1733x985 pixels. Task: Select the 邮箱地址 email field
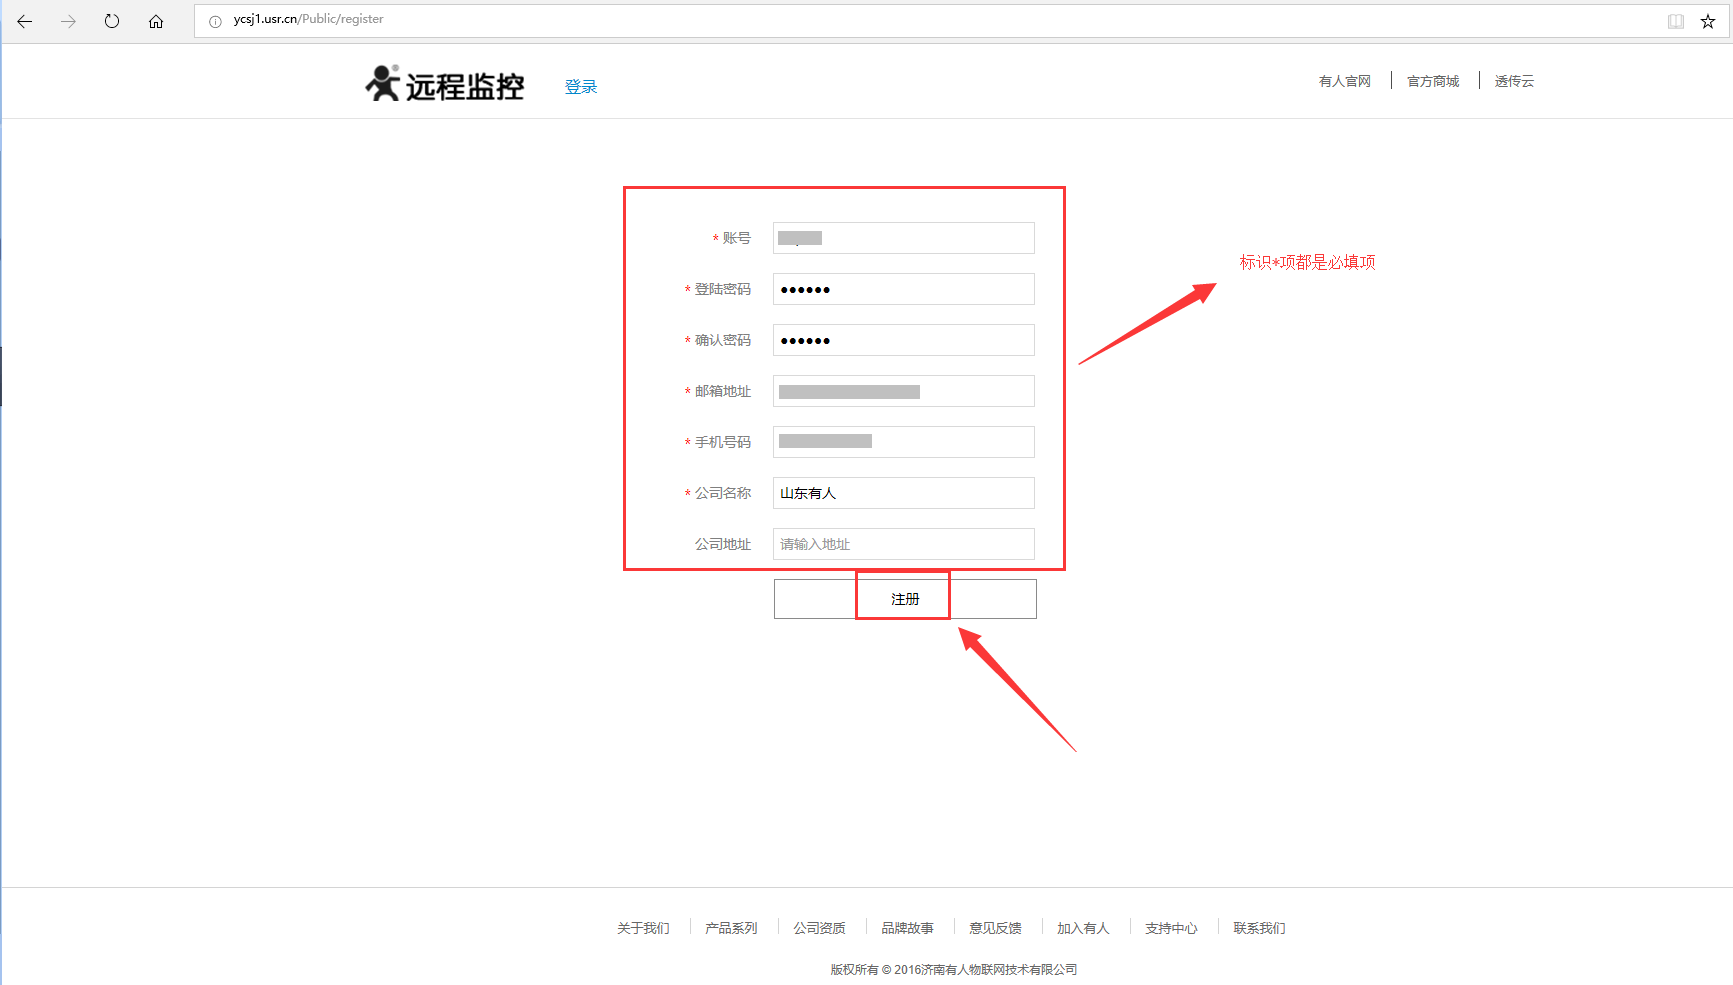tap(903, 391)
